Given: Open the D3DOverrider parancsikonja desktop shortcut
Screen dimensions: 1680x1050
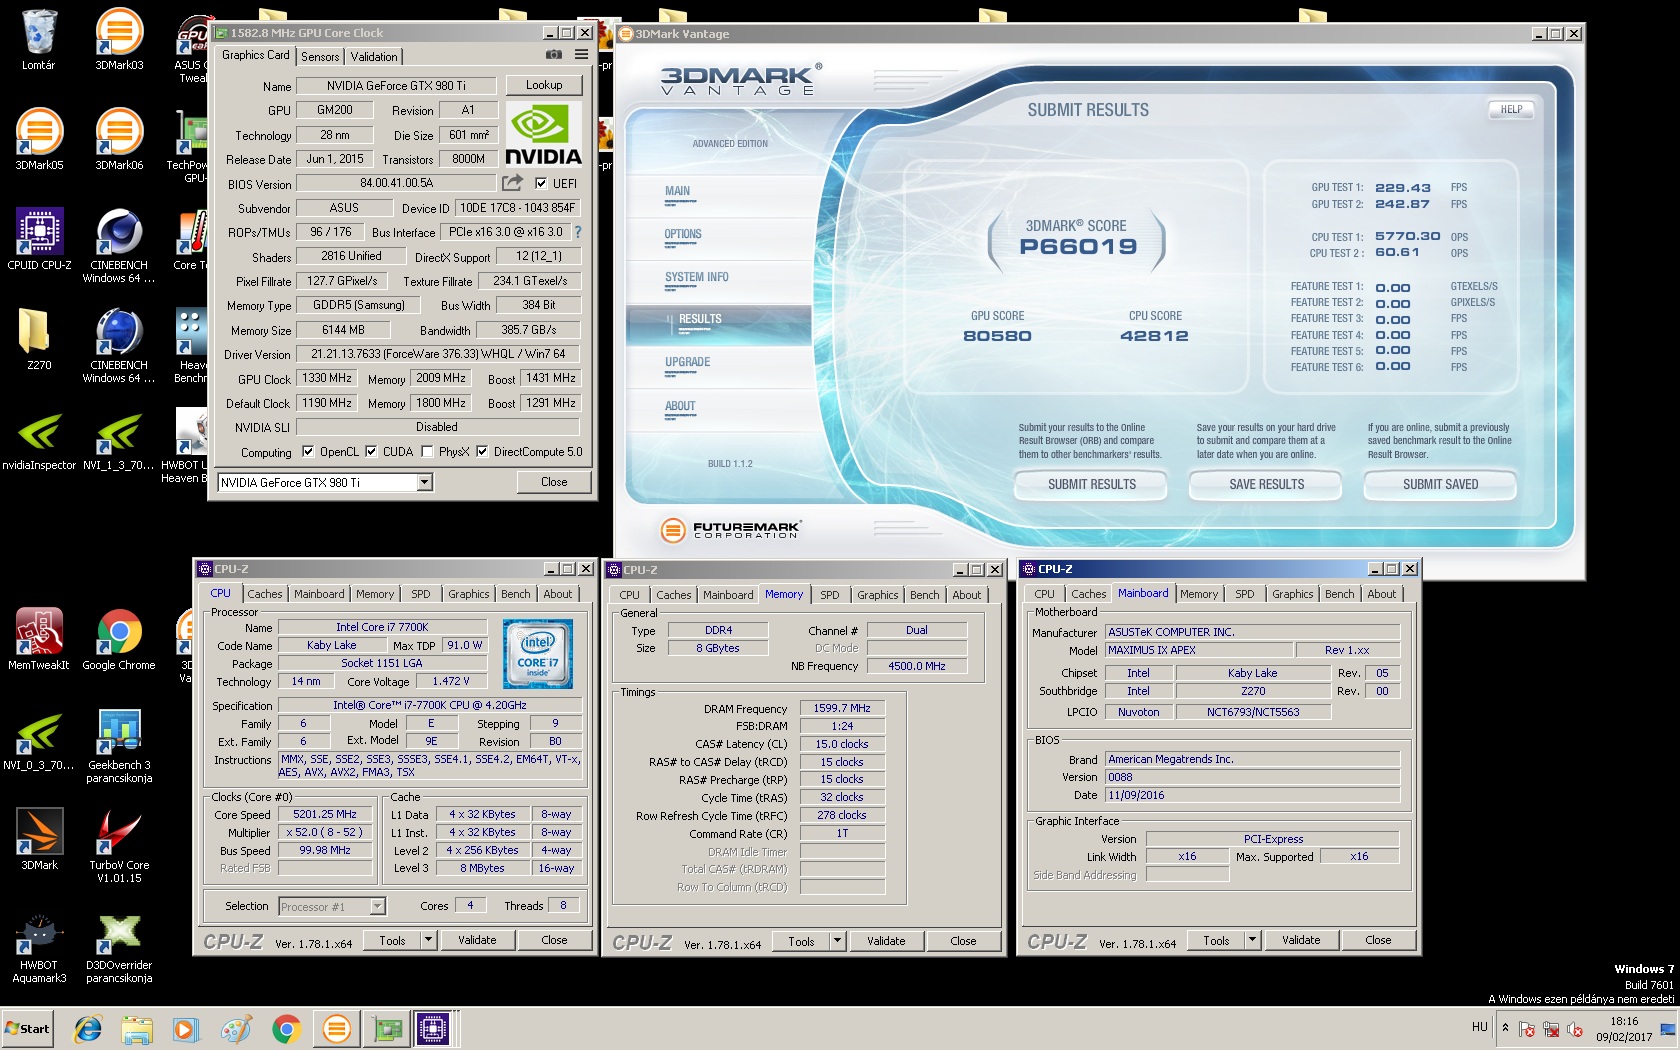Looking at the screenshot, I should click(119, 946).
